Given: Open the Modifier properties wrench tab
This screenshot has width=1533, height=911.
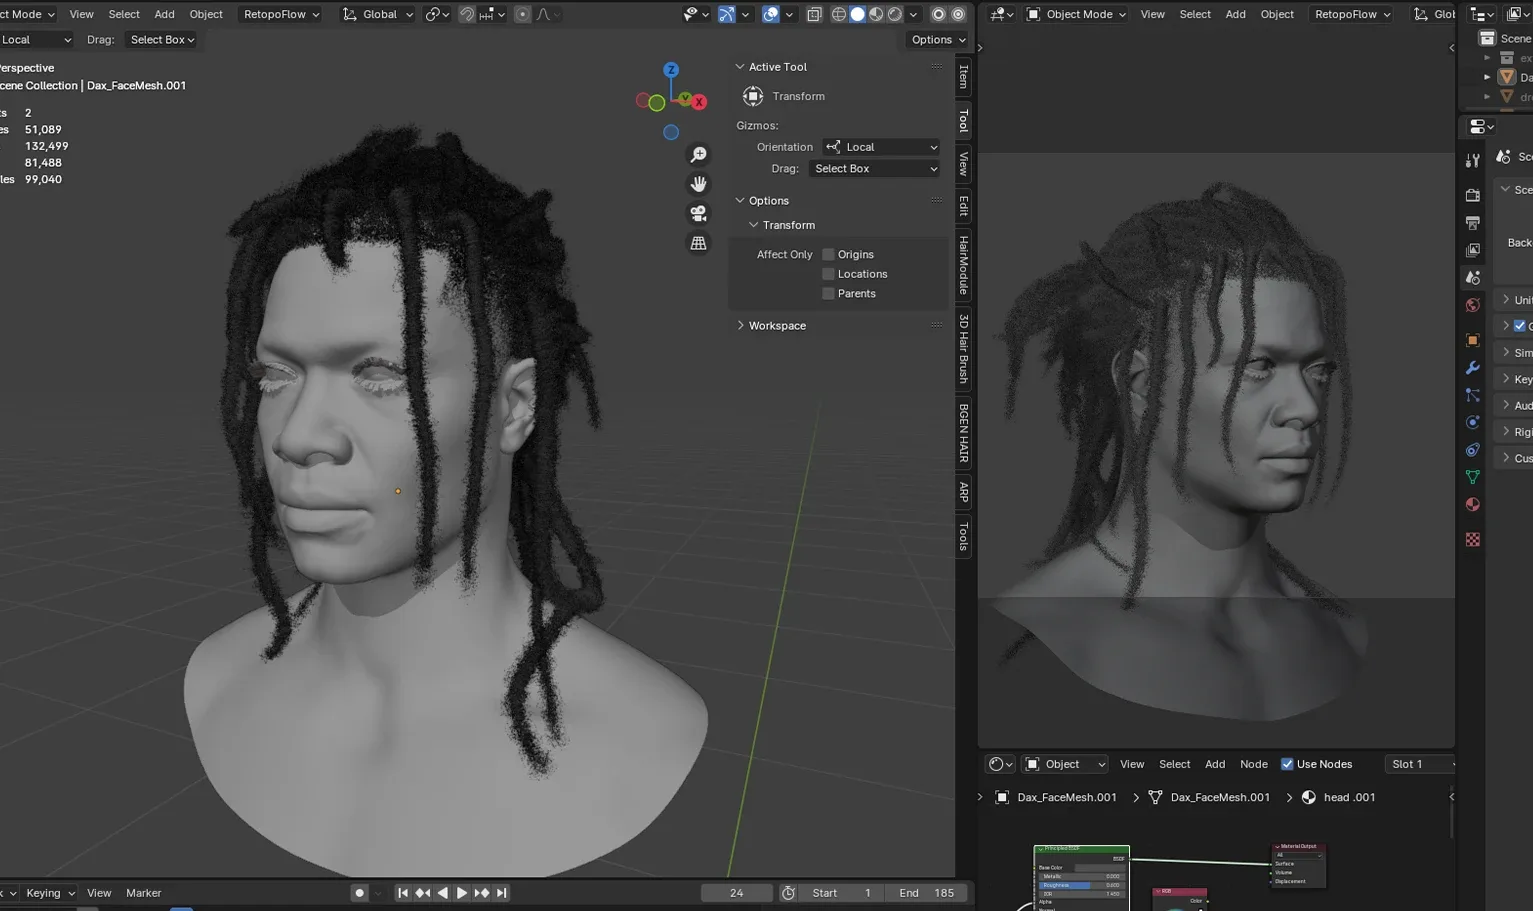Looking at the screenshot, I should tap(1472, 368).
